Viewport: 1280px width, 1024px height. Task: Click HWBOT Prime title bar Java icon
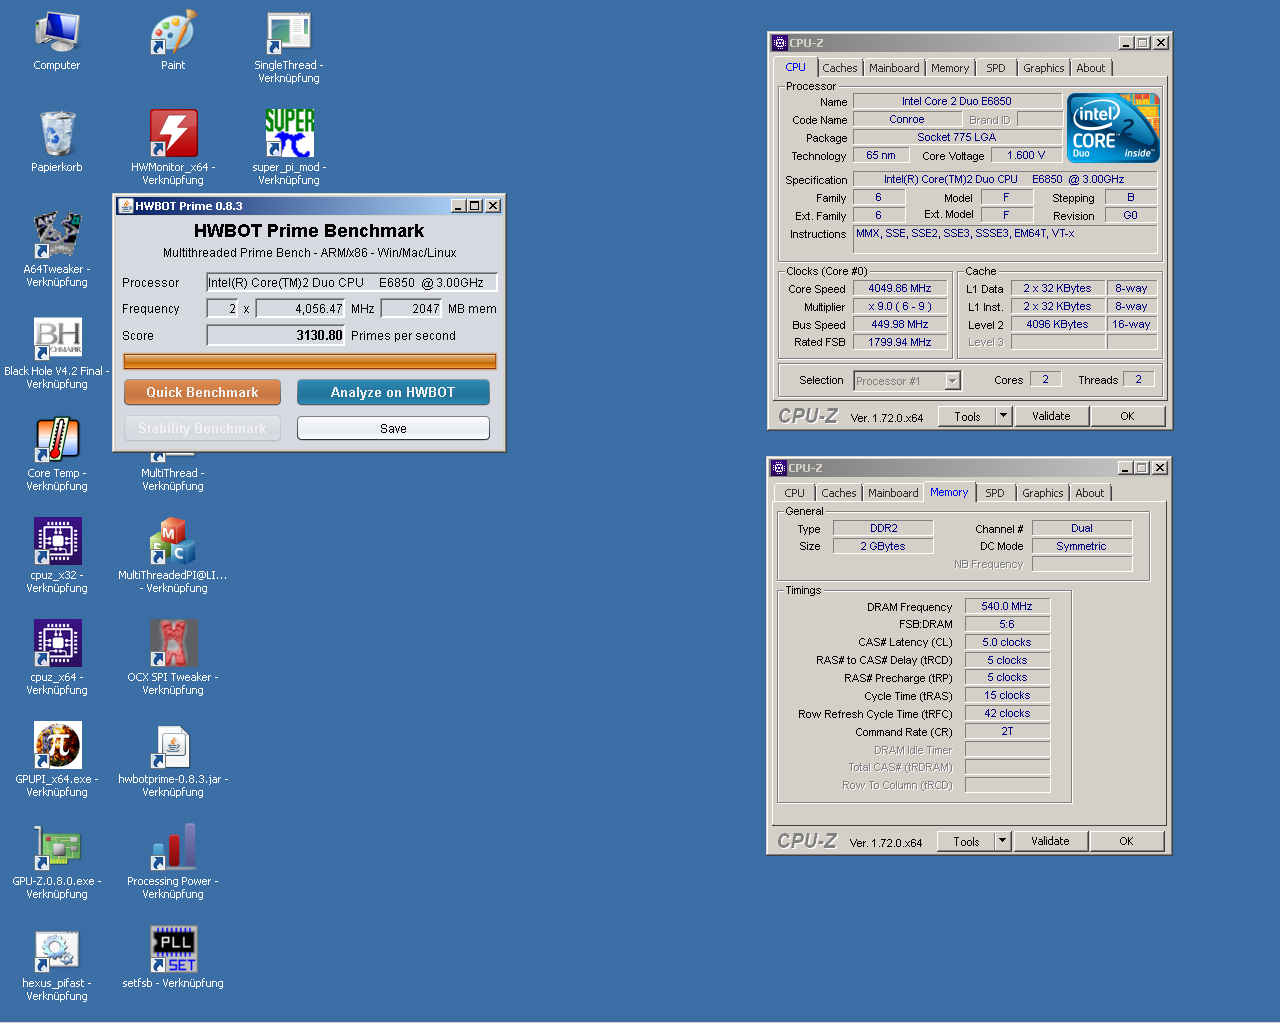(126, 206)
